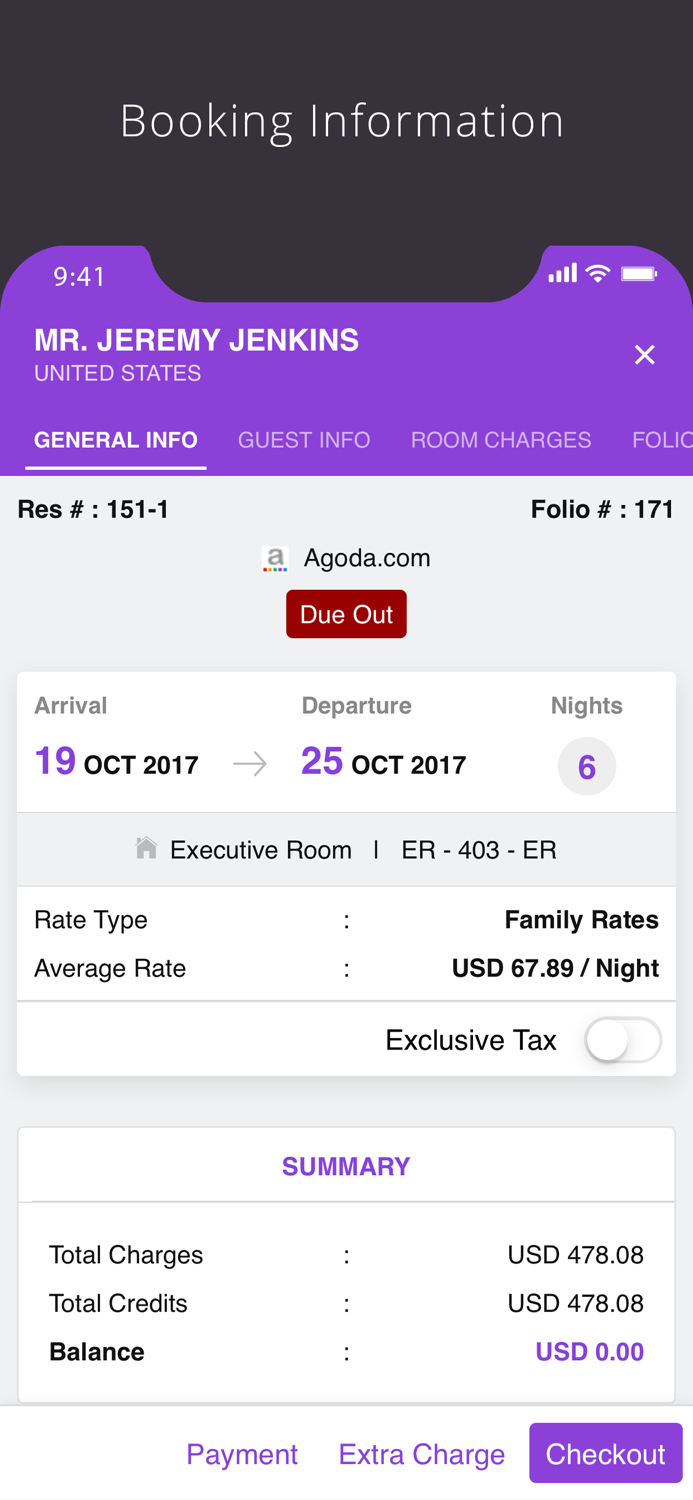Switch to the Guest Info tab
693x1500 pixels.
click(304, 439)
